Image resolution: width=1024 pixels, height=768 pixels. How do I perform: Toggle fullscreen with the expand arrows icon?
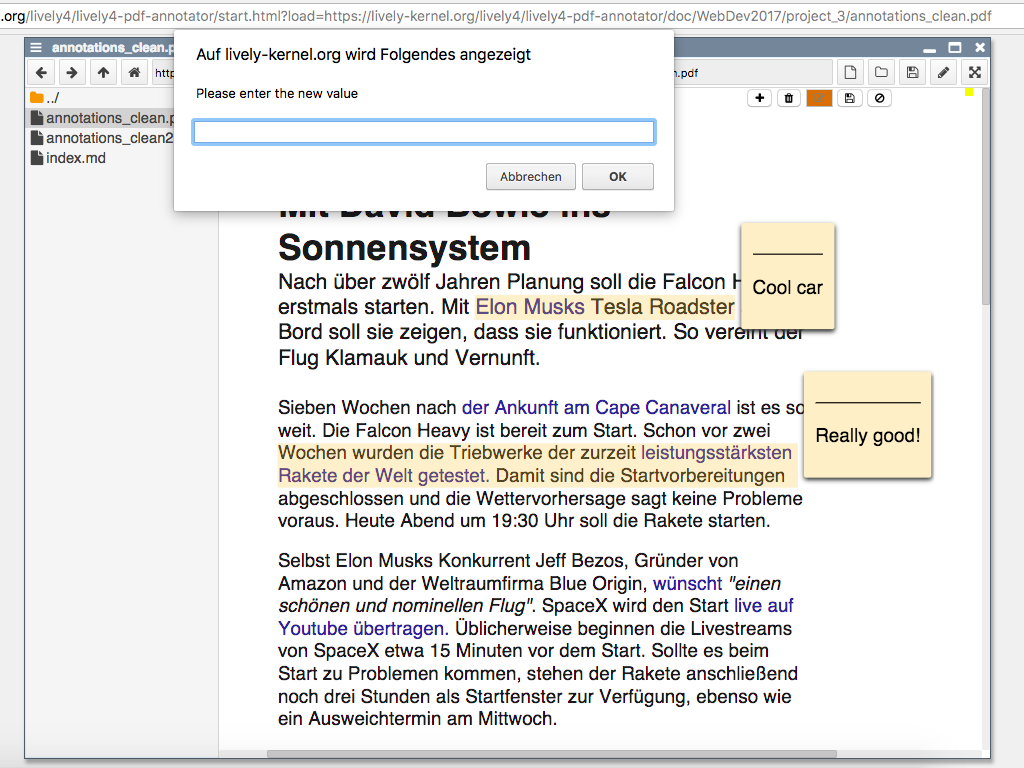click(x=974, y=73)
